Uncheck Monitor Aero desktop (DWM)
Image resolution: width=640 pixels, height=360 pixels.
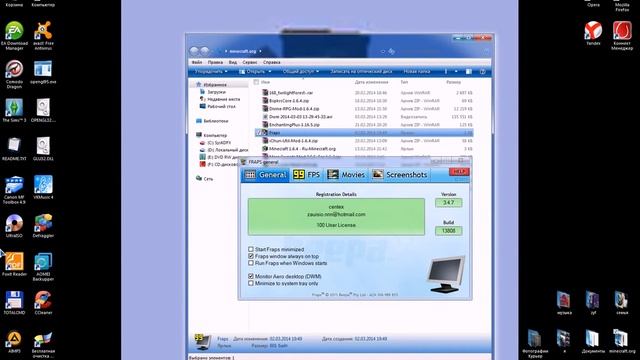[251, 276]
